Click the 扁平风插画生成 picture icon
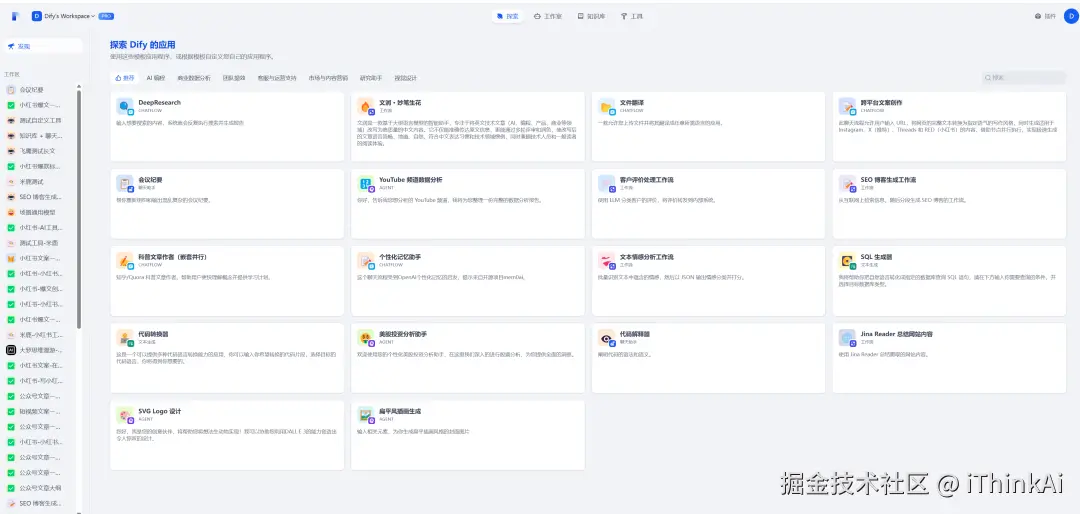Viewport: 1080px width, 514px height. 366,415
